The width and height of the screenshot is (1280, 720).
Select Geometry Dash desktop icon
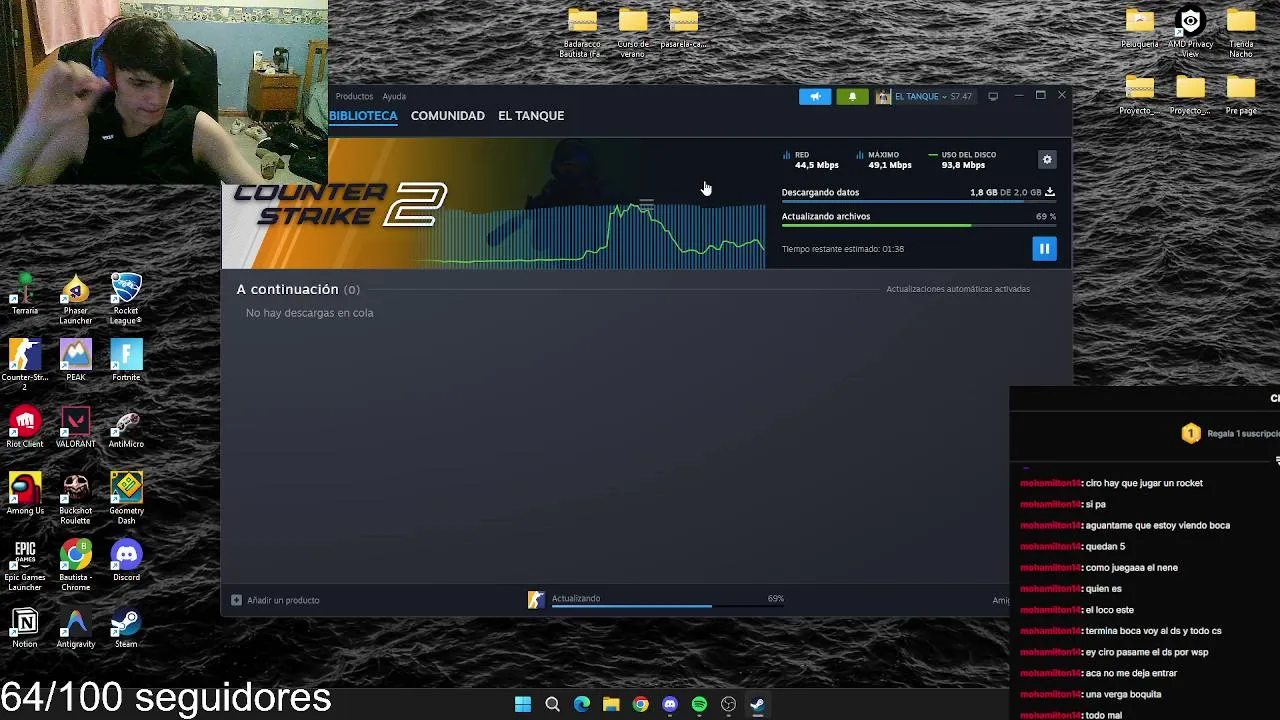tap(126, 499)
